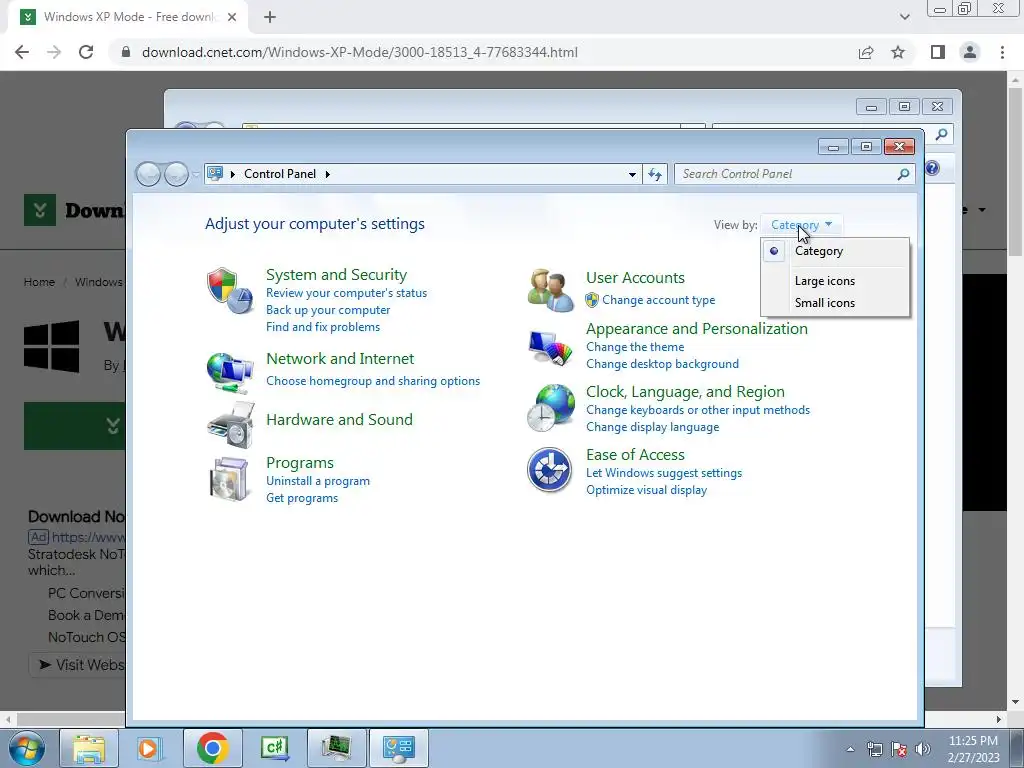The width and height of the screenshot is (1024, 768).
Task: Click the Control Panel forward arrow button
Action: 176,174
